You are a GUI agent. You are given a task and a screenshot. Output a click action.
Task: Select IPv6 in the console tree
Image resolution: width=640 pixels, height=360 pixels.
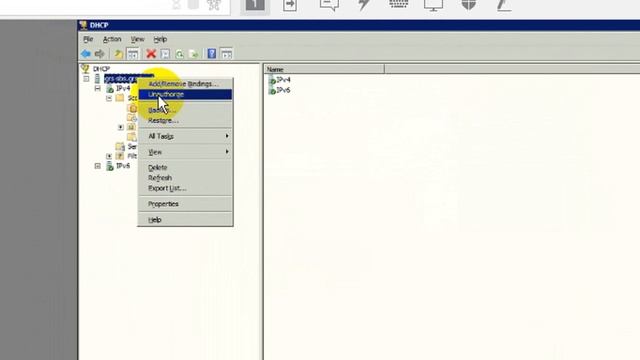click(x=123, y=166)
